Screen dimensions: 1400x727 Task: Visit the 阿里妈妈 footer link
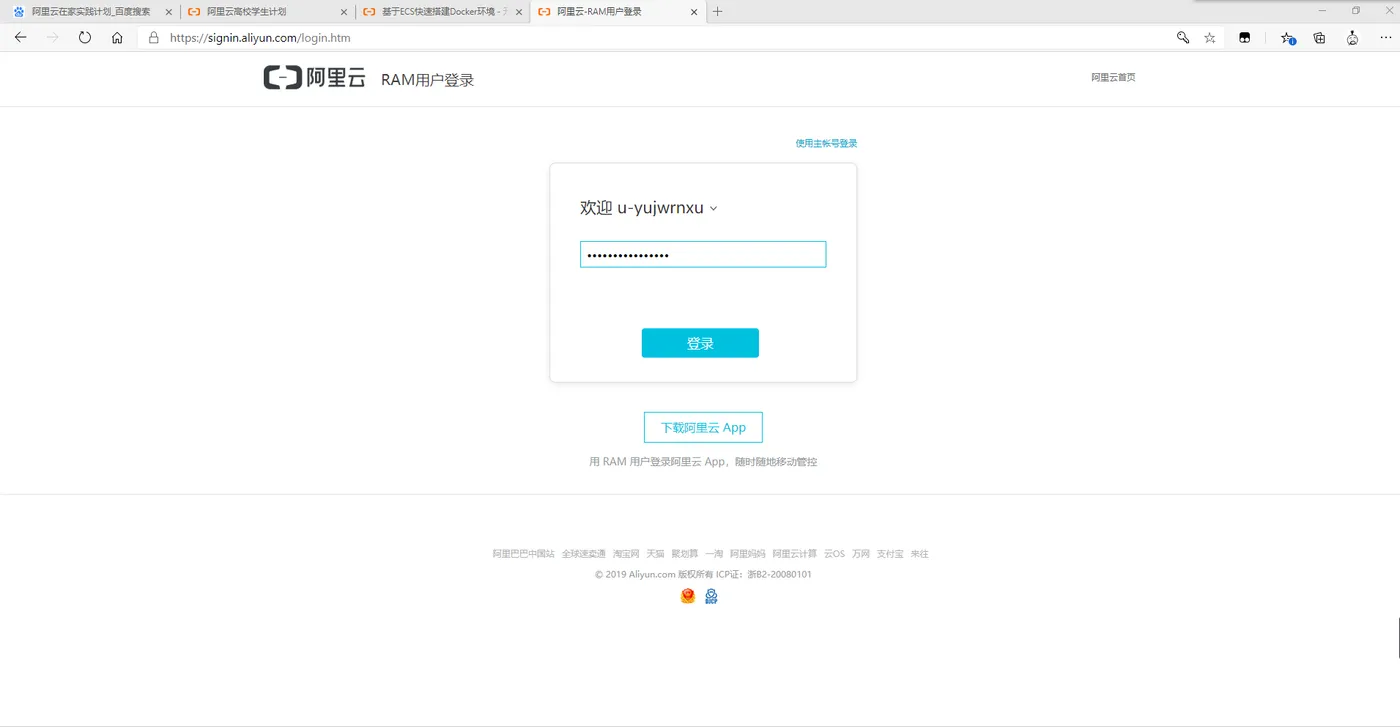point(747,554)
